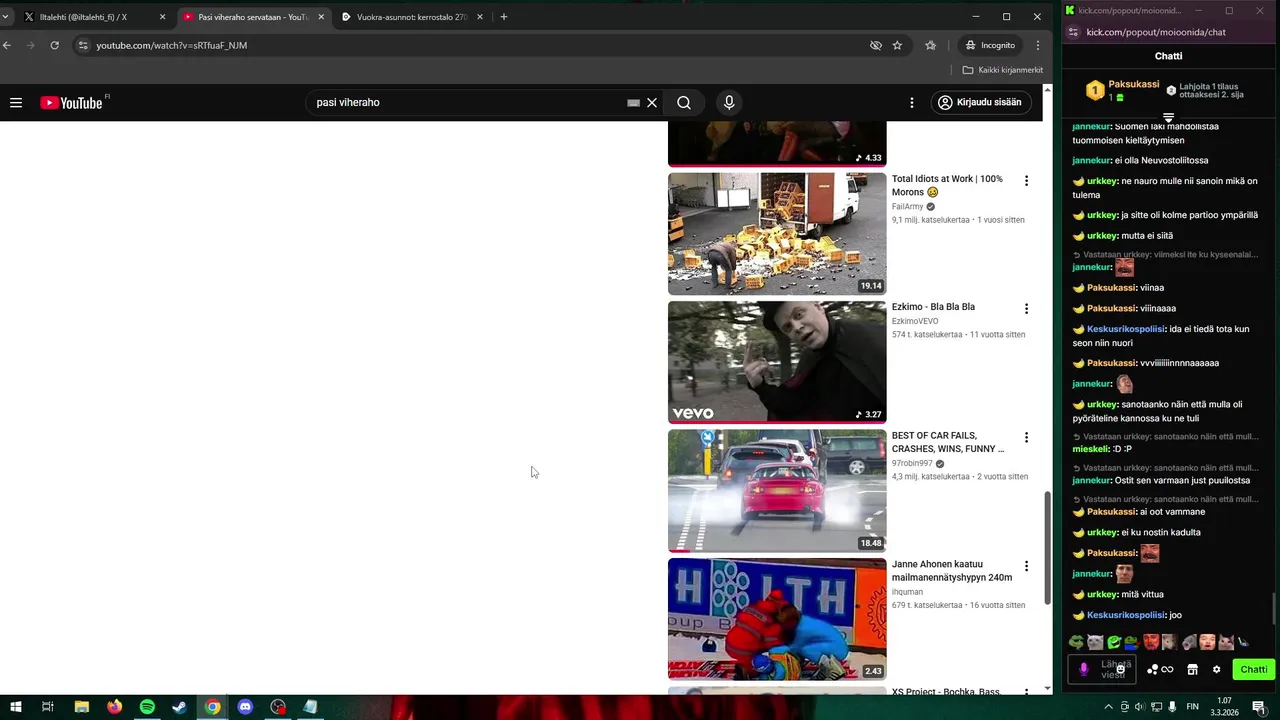
Task: Bookmark this page with the star icon
Action: point(897,45)
